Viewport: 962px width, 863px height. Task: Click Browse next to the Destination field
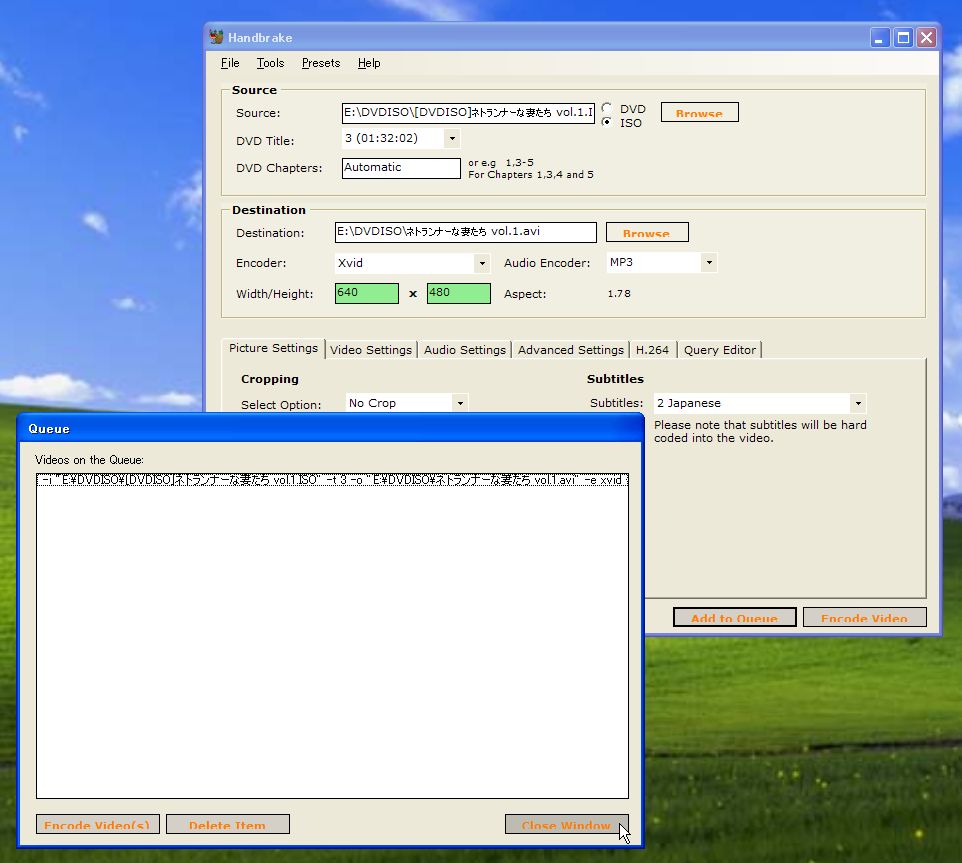[x=647, y=232]
